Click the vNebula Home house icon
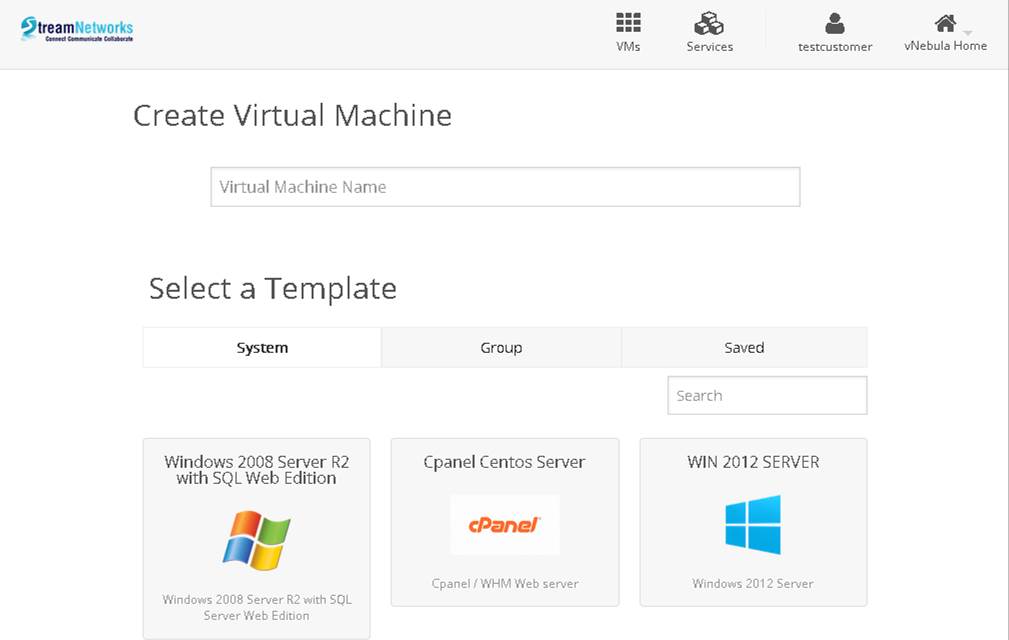Viewport: 1009px width, 640px height. [x=944, y=22]
